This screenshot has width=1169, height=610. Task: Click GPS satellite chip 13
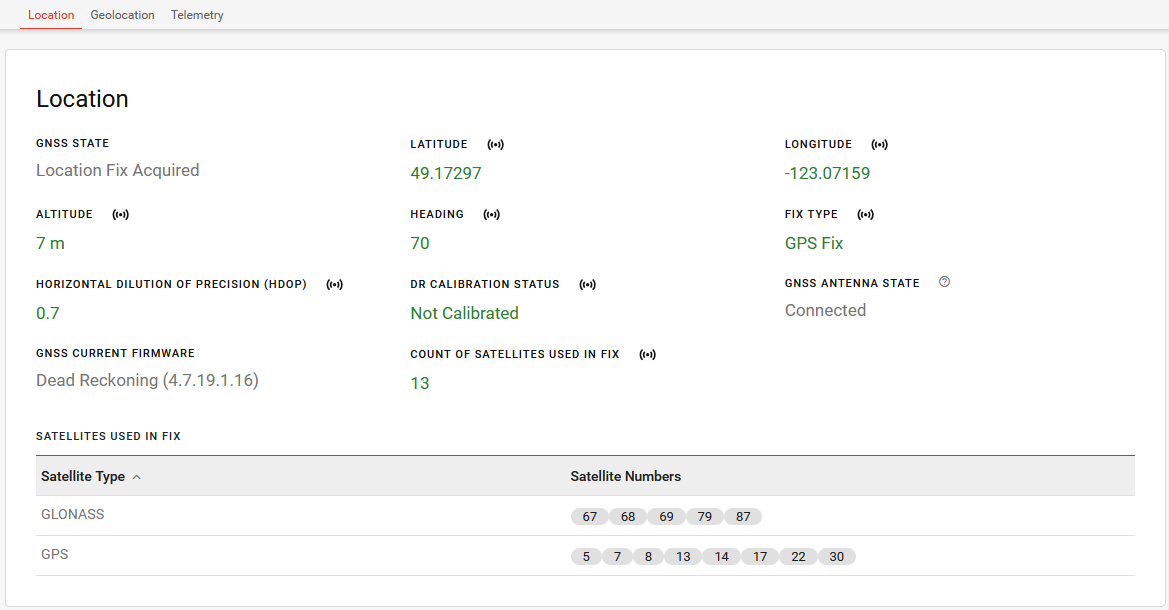[x=683, y=557]
